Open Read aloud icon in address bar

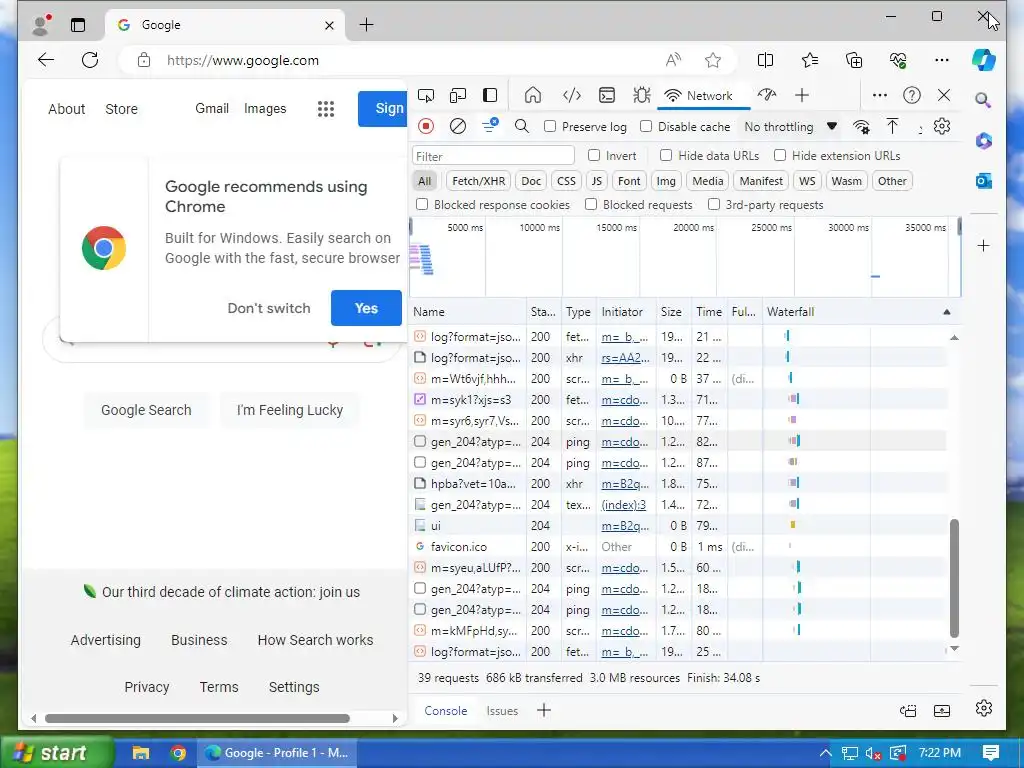(673, 60)
